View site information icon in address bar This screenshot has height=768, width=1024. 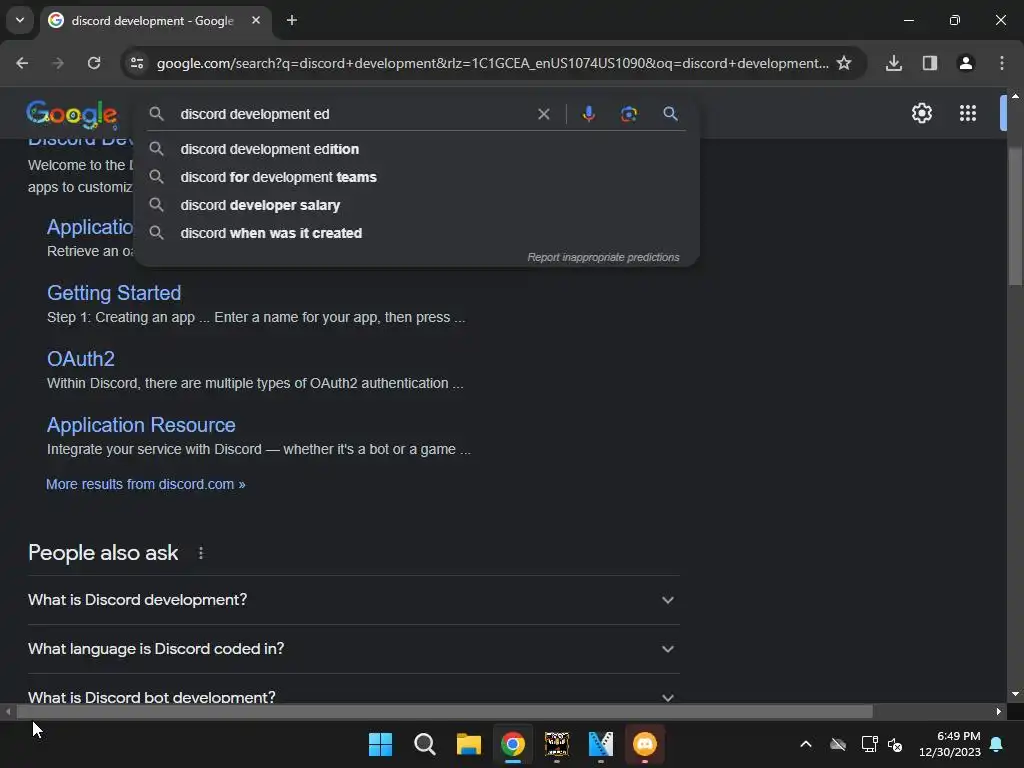(x=136, y=63)
